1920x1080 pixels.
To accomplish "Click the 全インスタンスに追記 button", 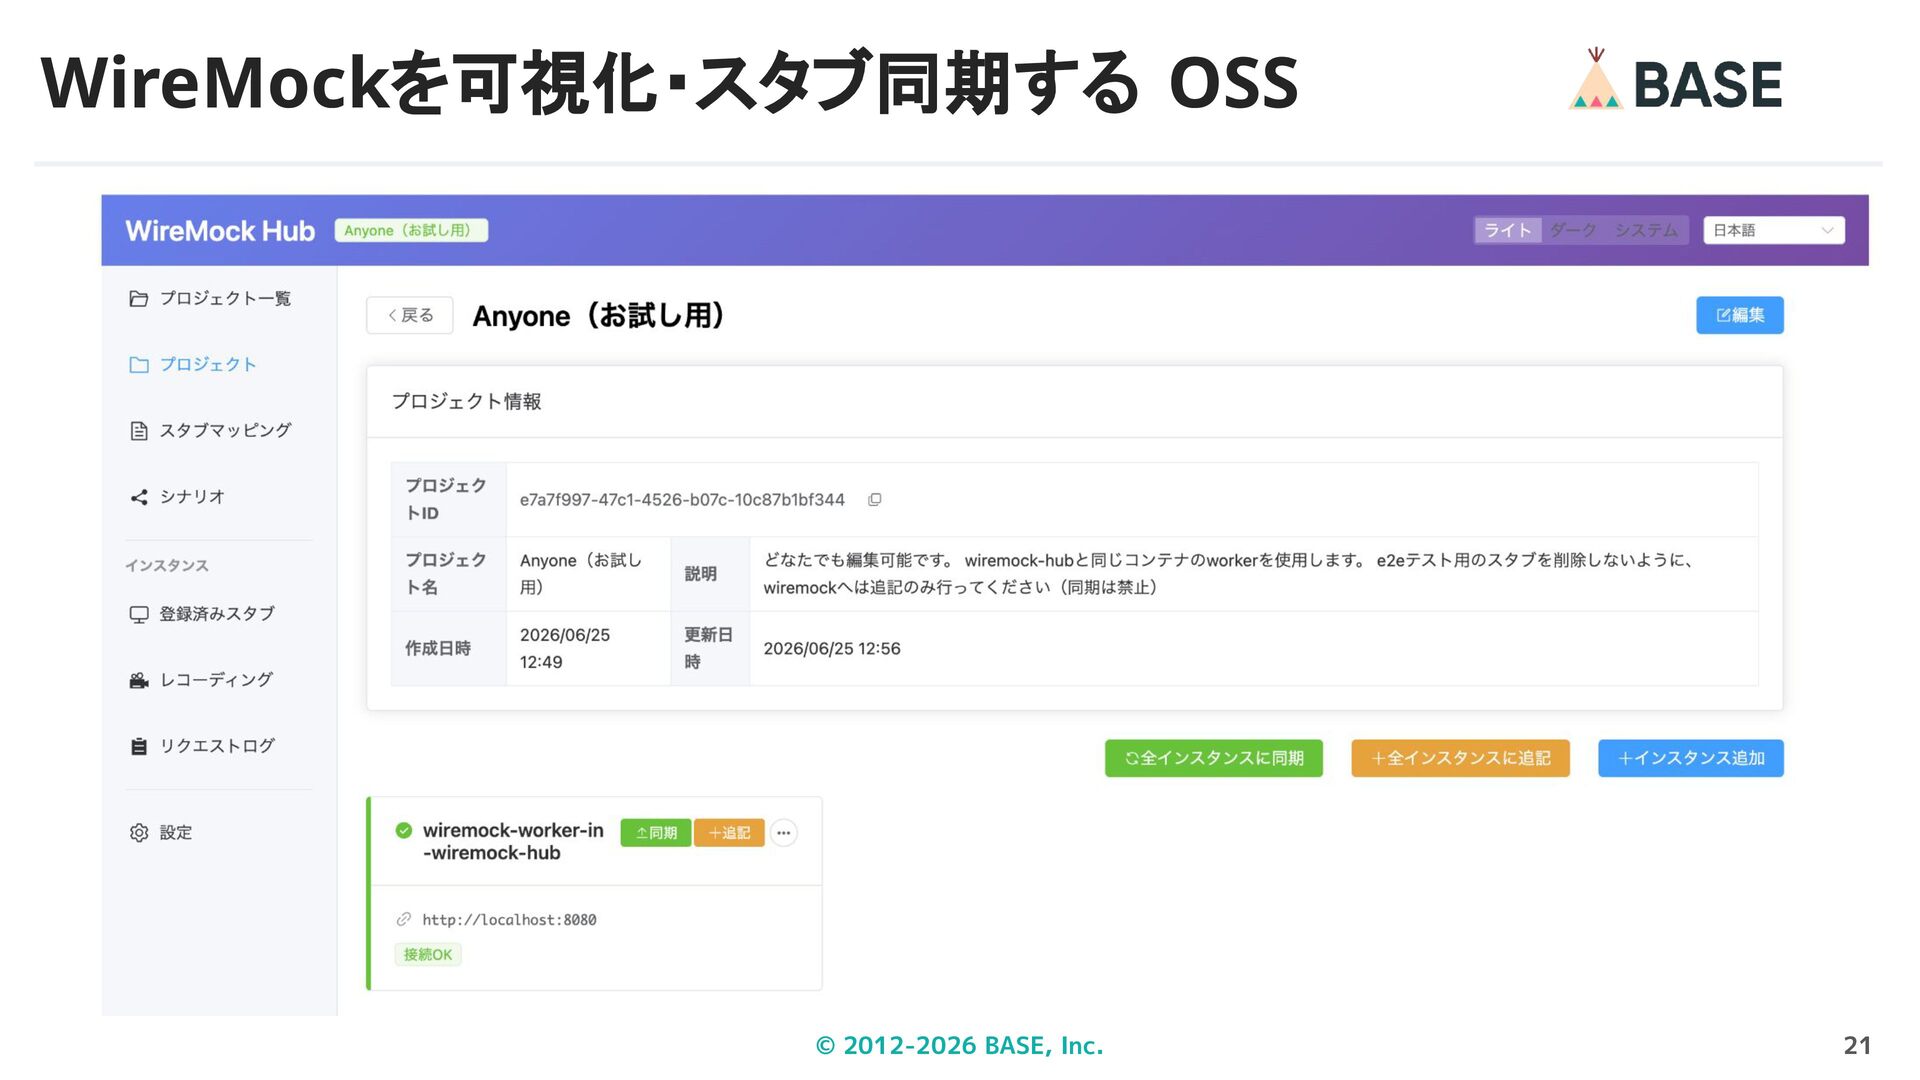I will (x=1460, y=758).
